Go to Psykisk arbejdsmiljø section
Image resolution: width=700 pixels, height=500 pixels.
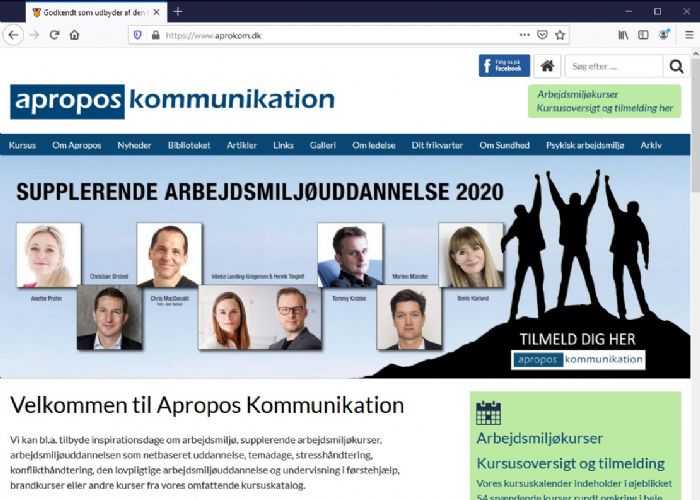coord(584,145)
